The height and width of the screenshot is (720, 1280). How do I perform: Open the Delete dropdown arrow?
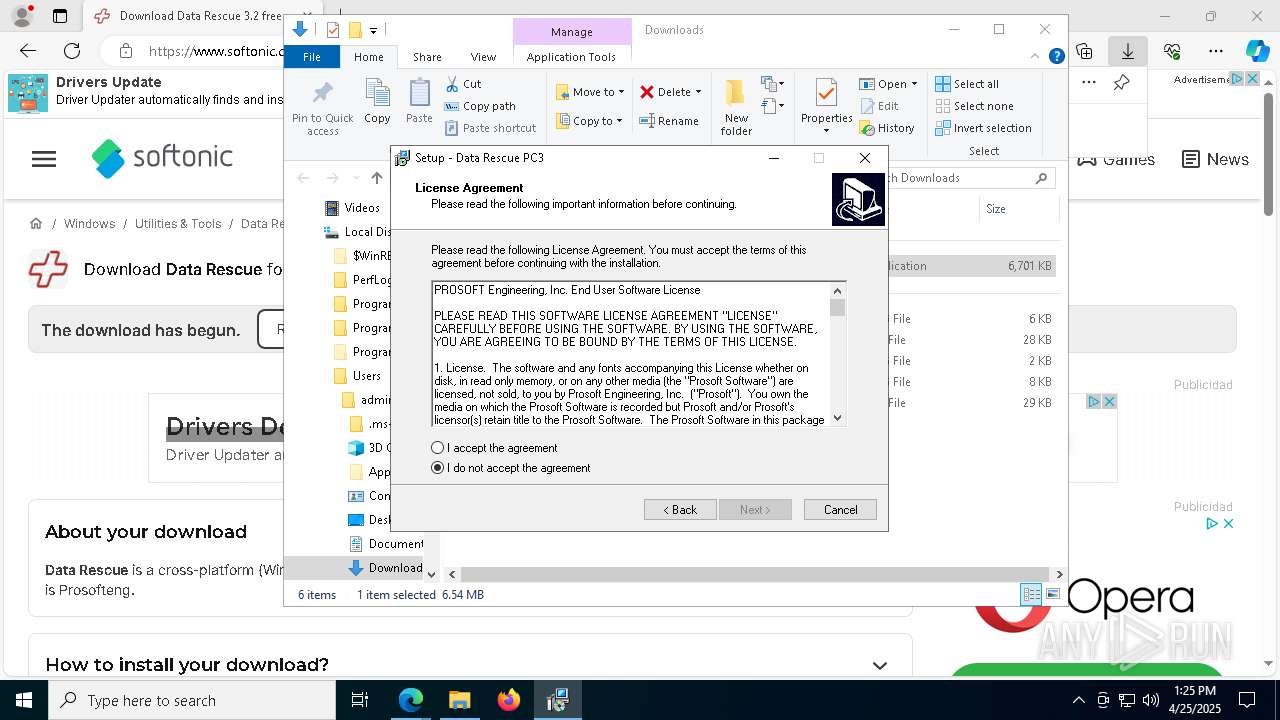tap(698, 92)
